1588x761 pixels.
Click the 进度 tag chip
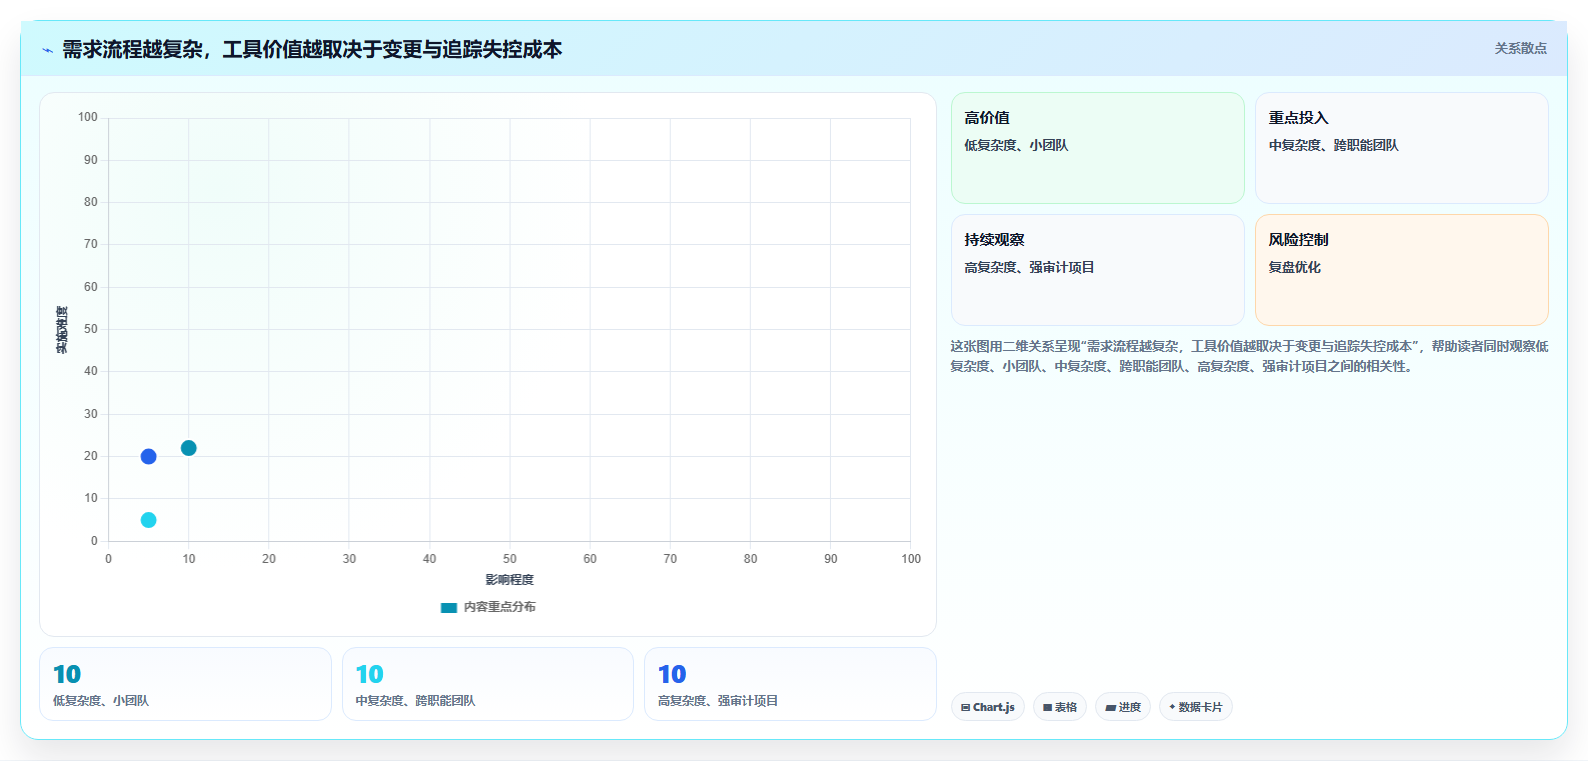click(1123, 707)
